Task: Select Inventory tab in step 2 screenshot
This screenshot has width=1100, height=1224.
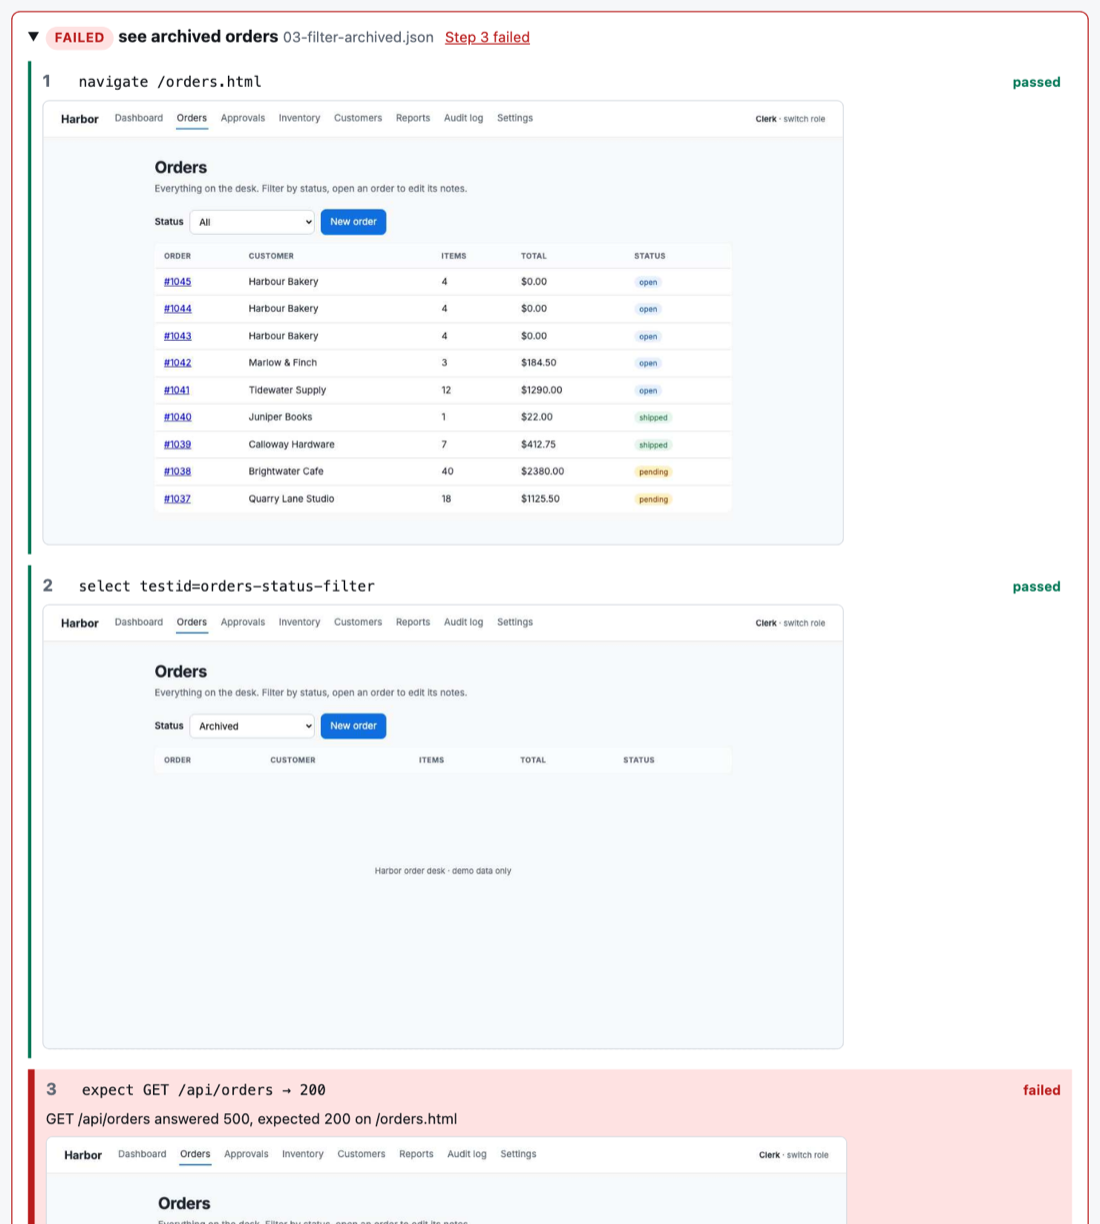Action: [299, 622]
